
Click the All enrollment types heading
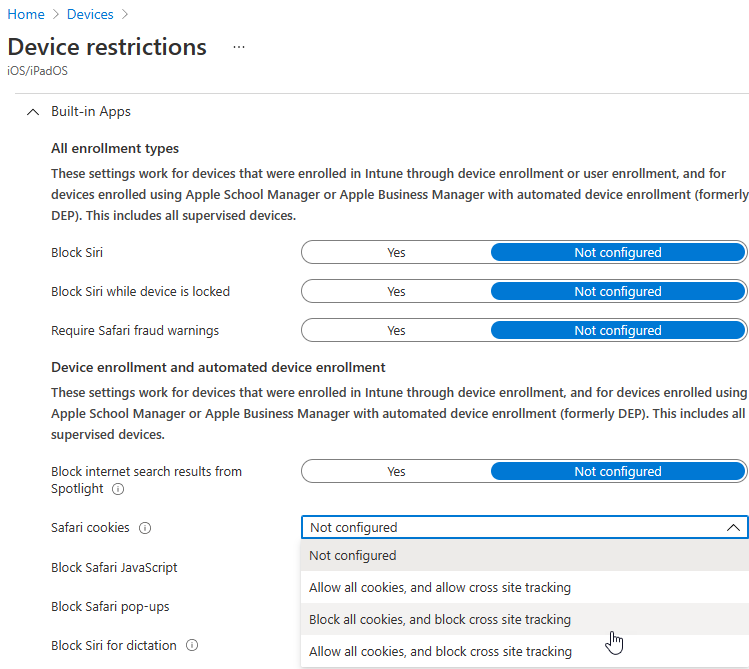pyautogui.click(x=115, y=149)
